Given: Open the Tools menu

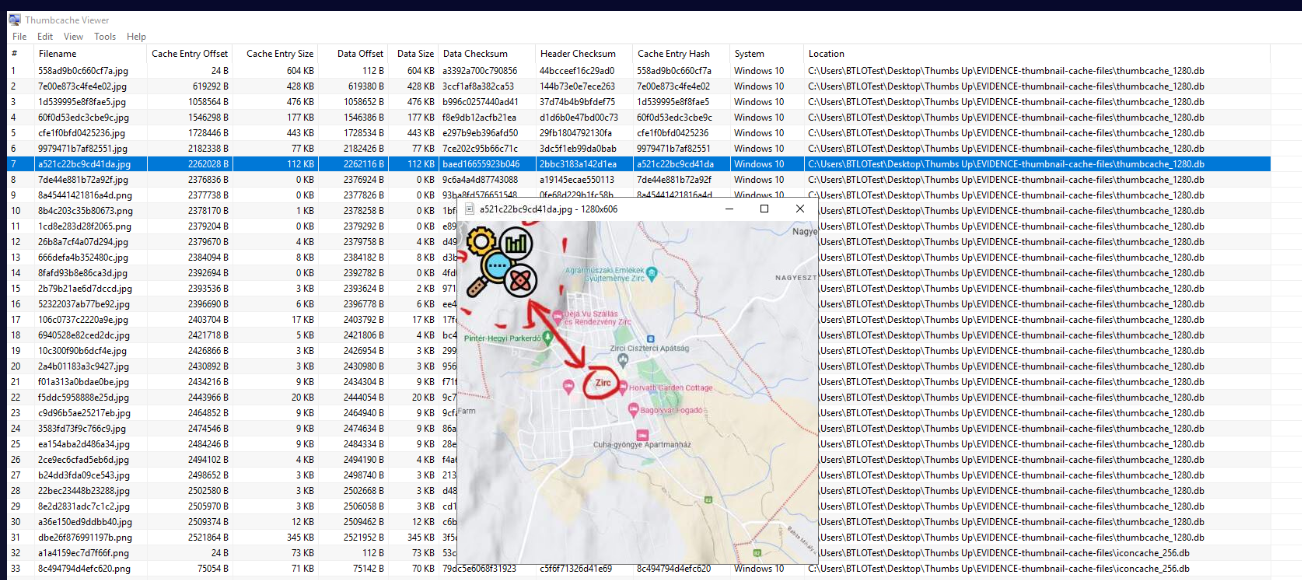Looking at the screenshot, I should point(105,37).
